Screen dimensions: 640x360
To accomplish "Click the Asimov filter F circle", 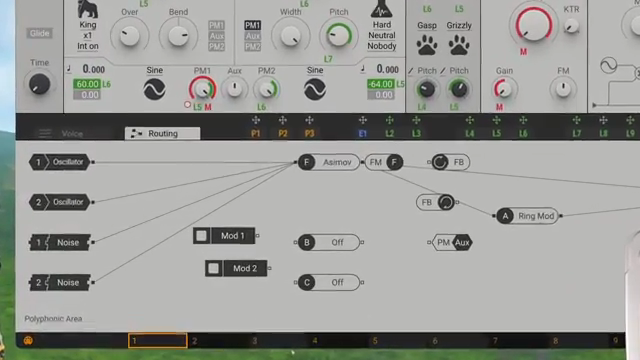I will tap(307, 162).
